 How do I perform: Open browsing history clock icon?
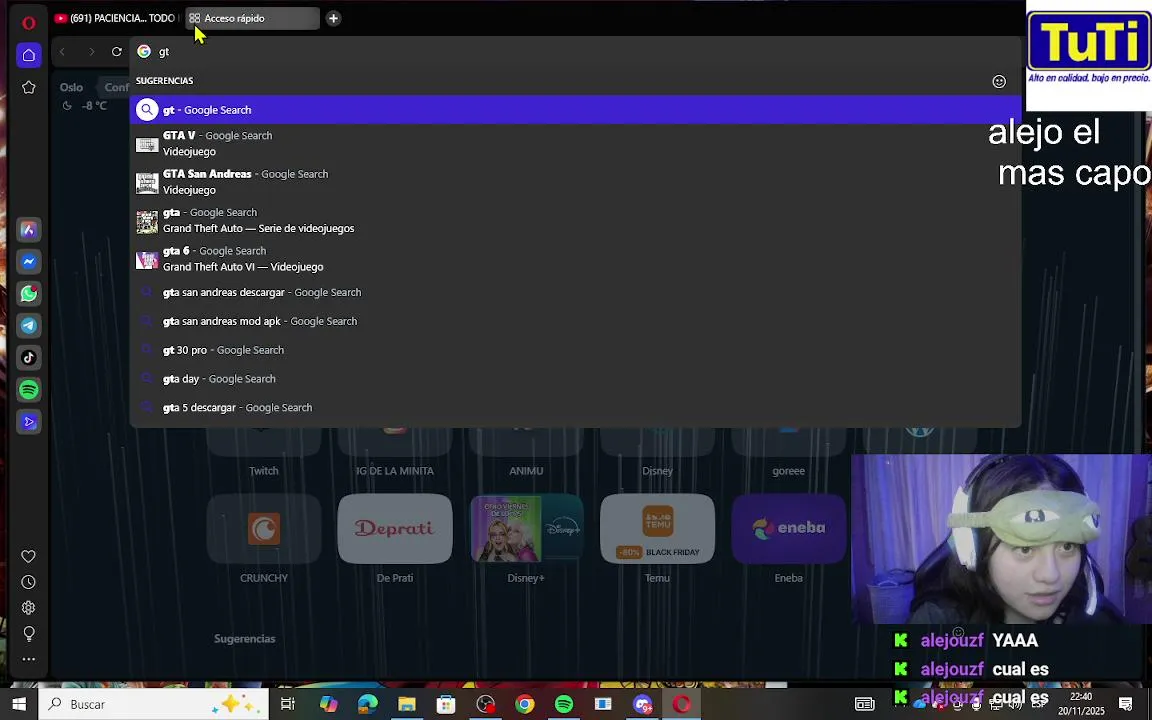(29, 582)
